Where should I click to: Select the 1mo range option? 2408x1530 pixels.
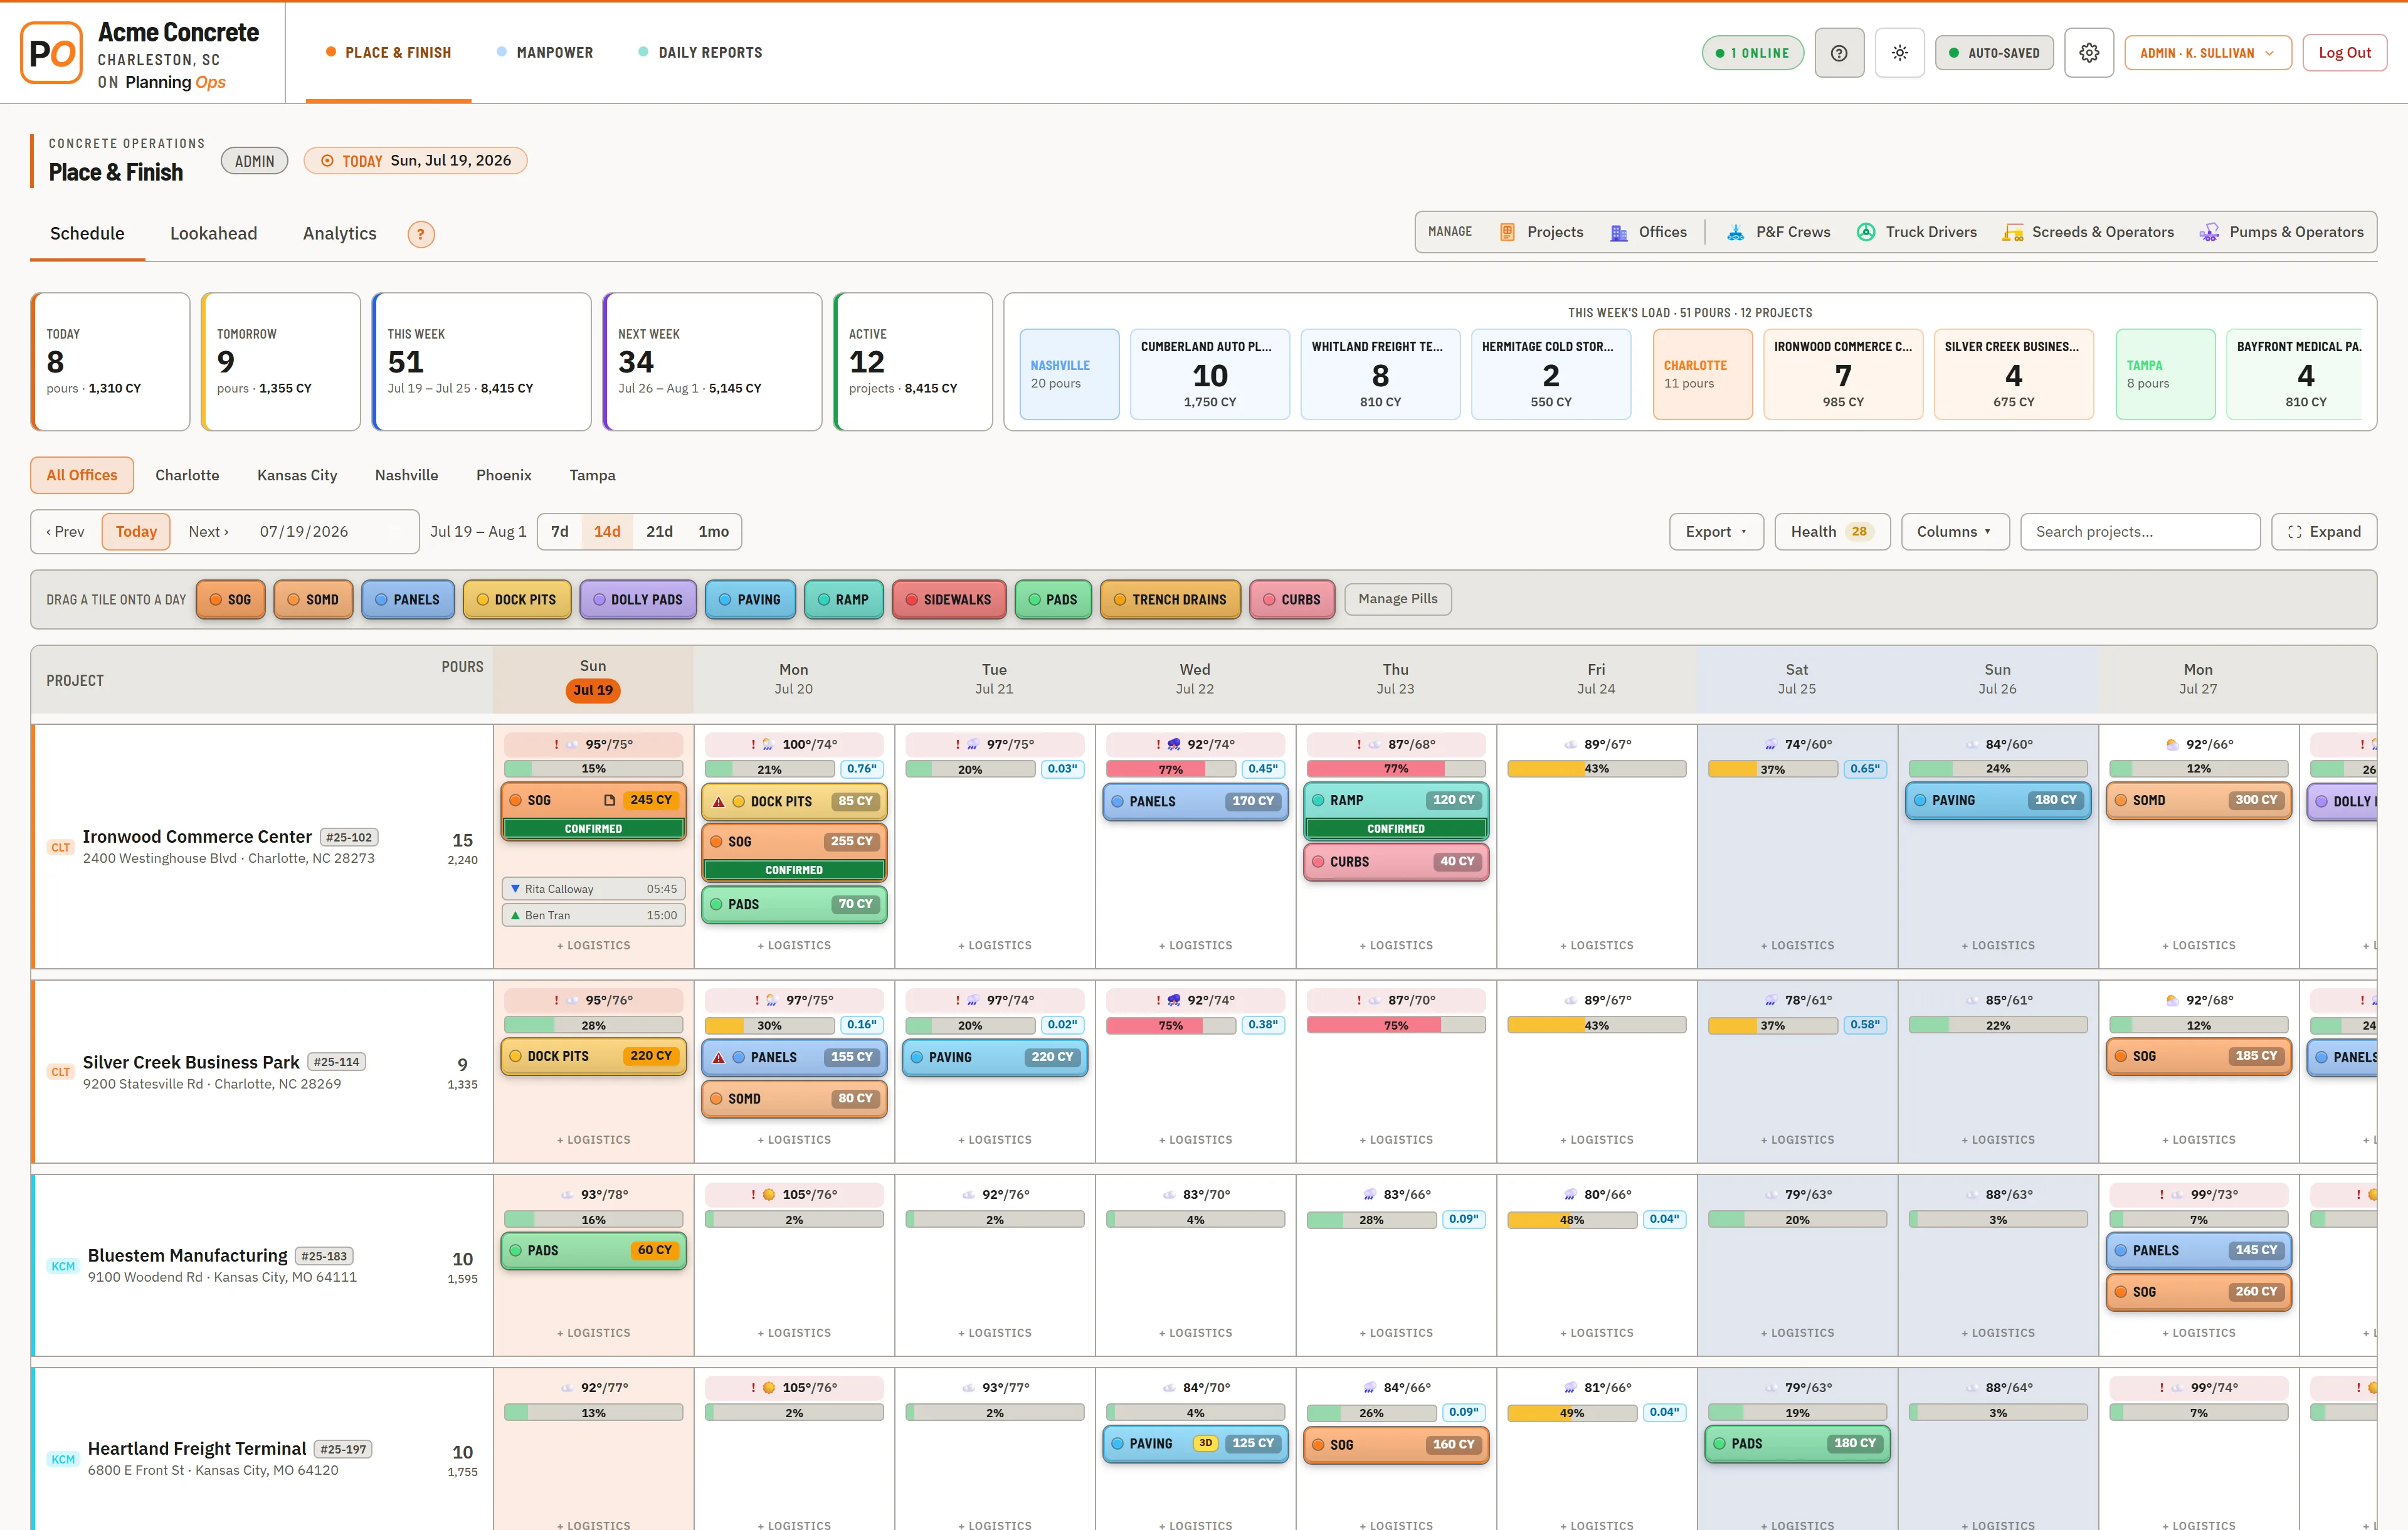click(x=713, y=532)
